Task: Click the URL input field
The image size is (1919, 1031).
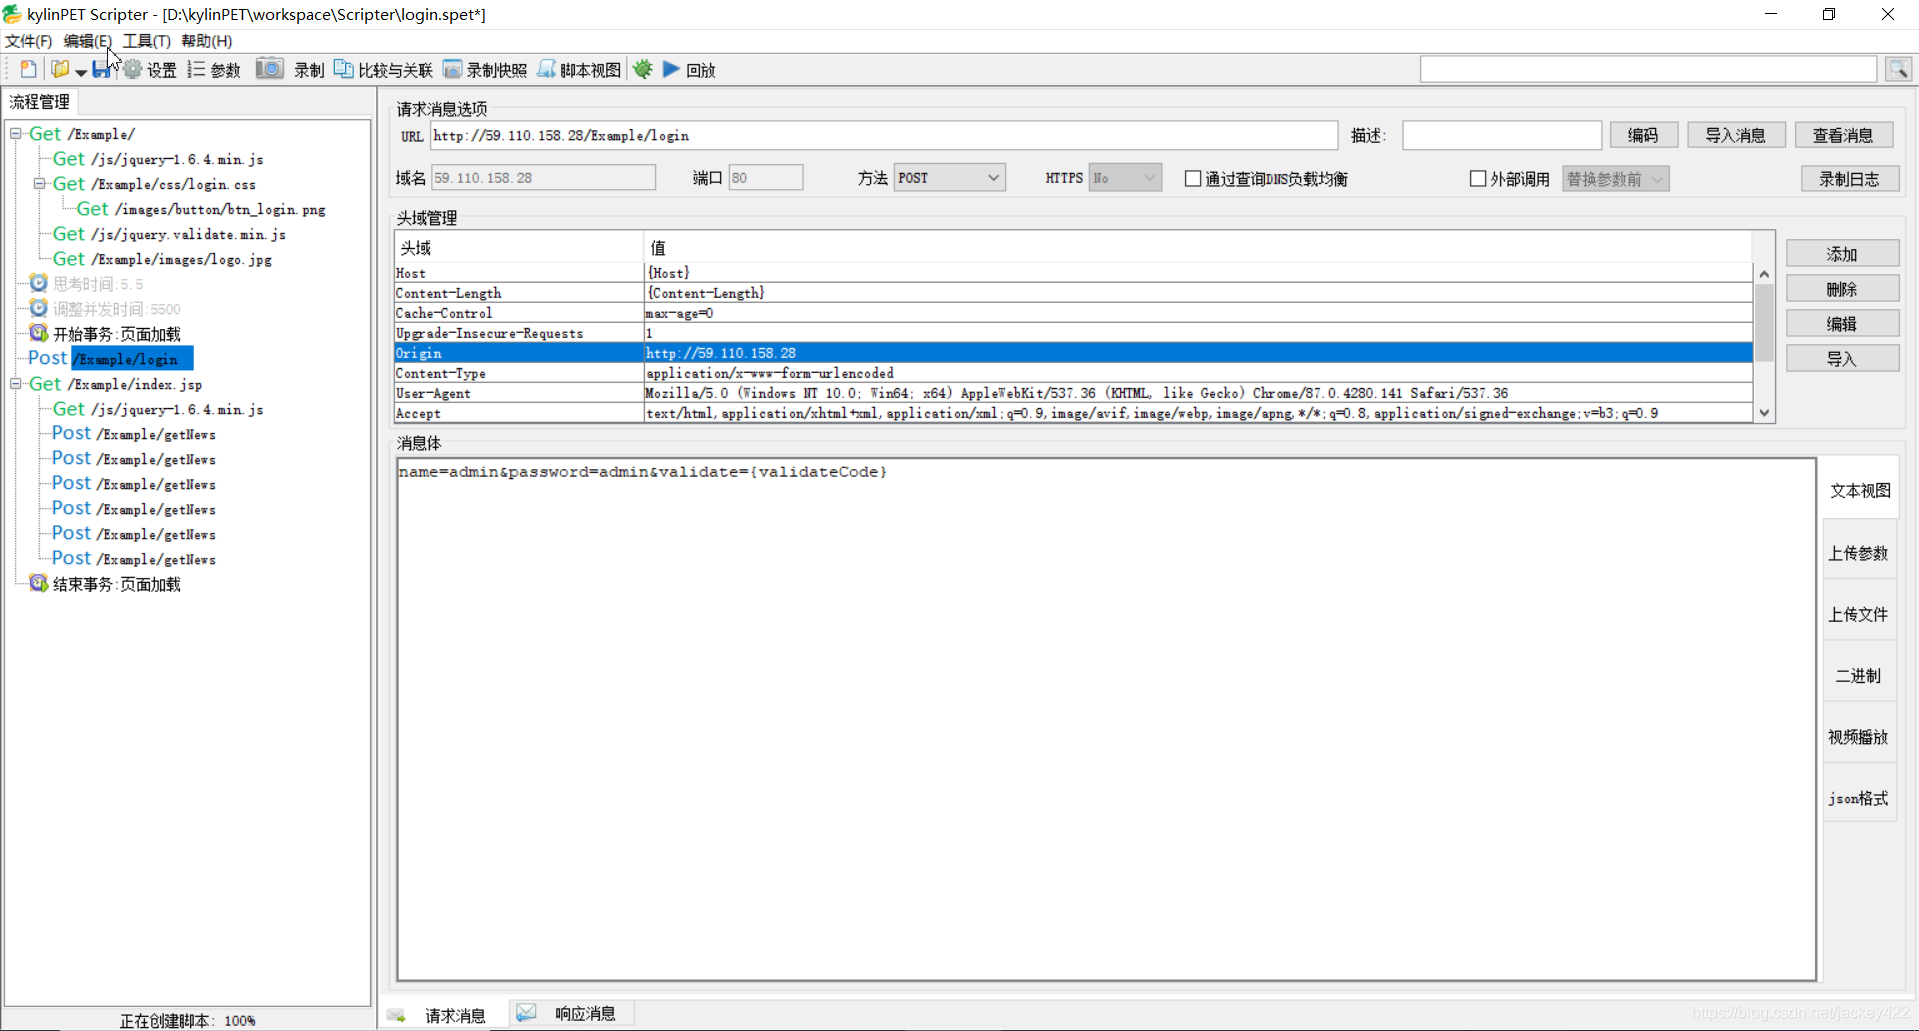Action: (x=884, y=136)
